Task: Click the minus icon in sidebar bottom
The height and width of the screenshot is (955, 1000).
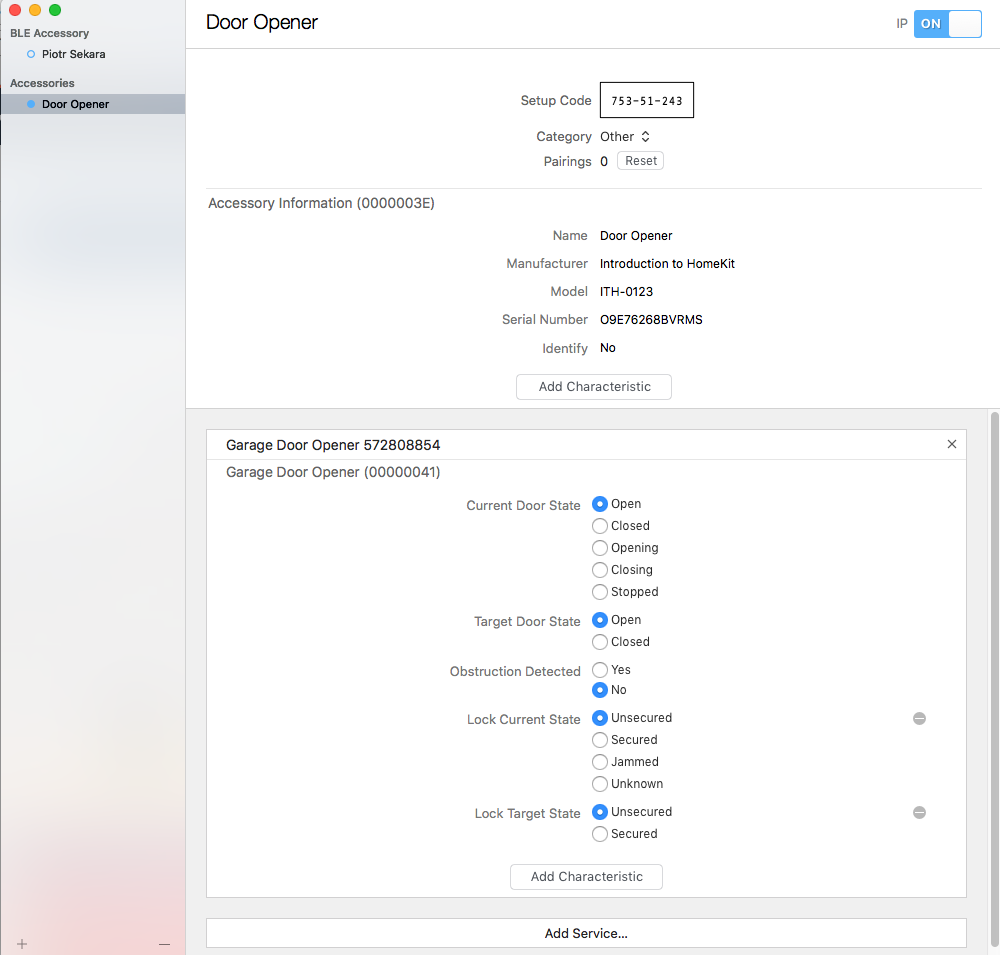Action: click(x=164, y=943)
